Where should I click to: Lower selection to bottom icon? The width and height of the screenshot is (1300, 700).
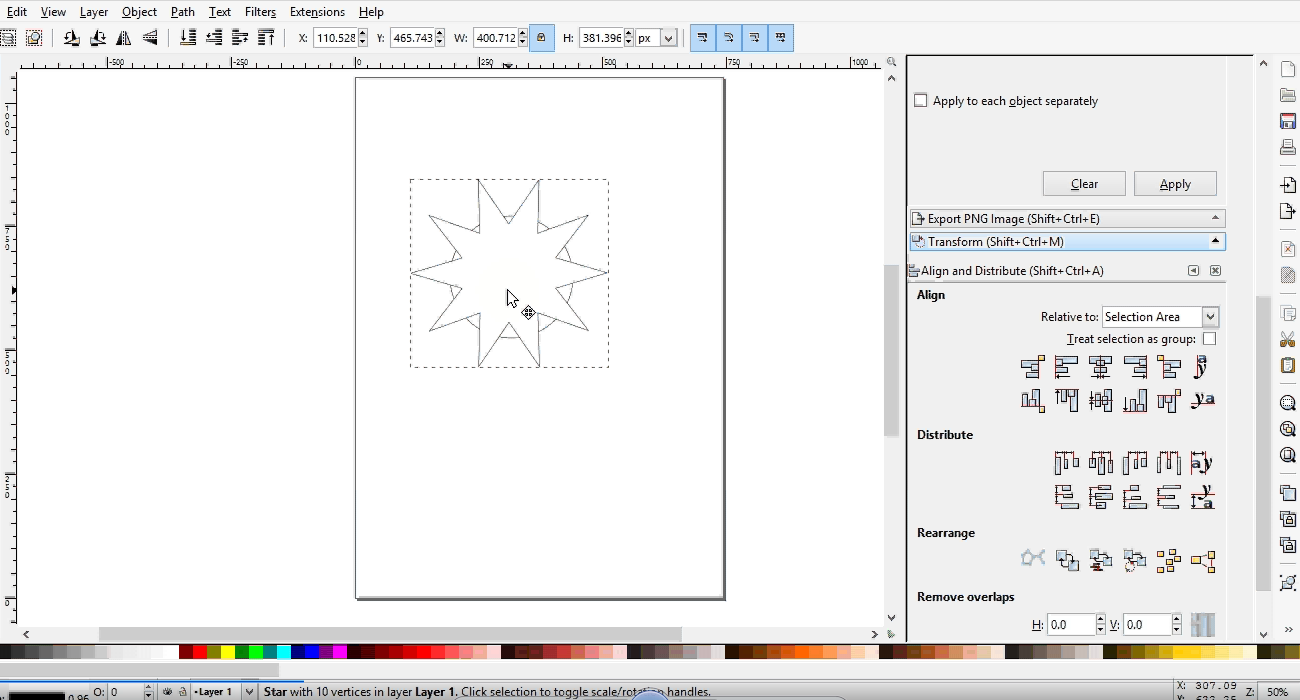pyautogui.click(x=188, y=38)
